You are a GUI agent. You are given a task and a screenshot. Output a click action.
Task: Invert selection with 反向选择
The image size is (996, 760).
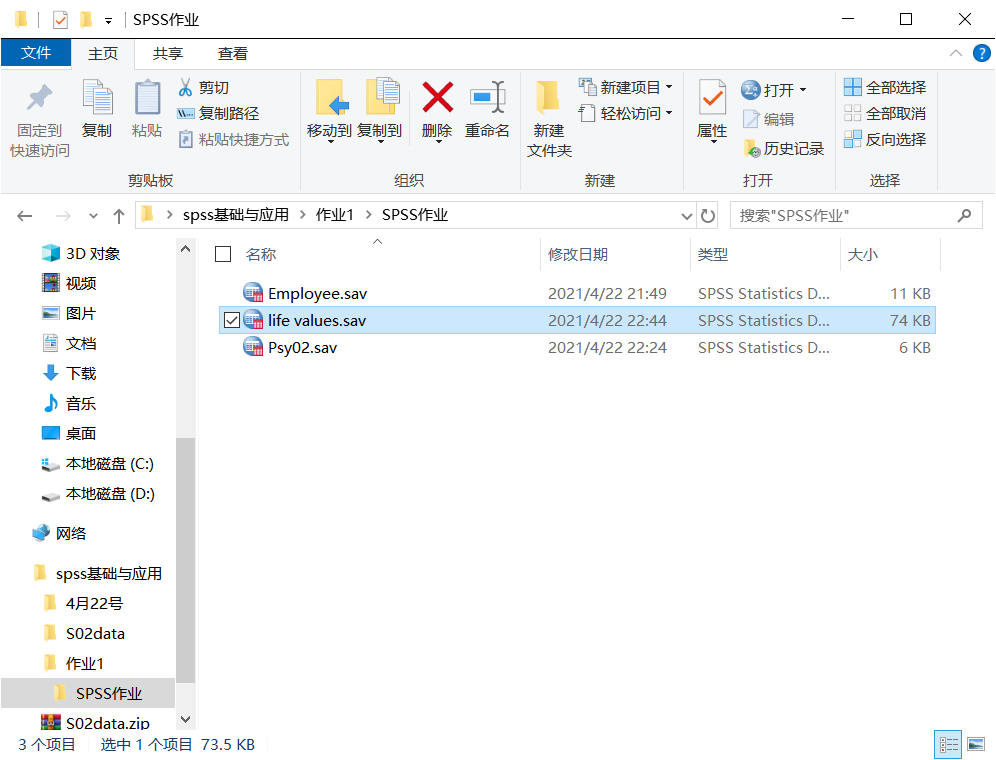[885, 139]
